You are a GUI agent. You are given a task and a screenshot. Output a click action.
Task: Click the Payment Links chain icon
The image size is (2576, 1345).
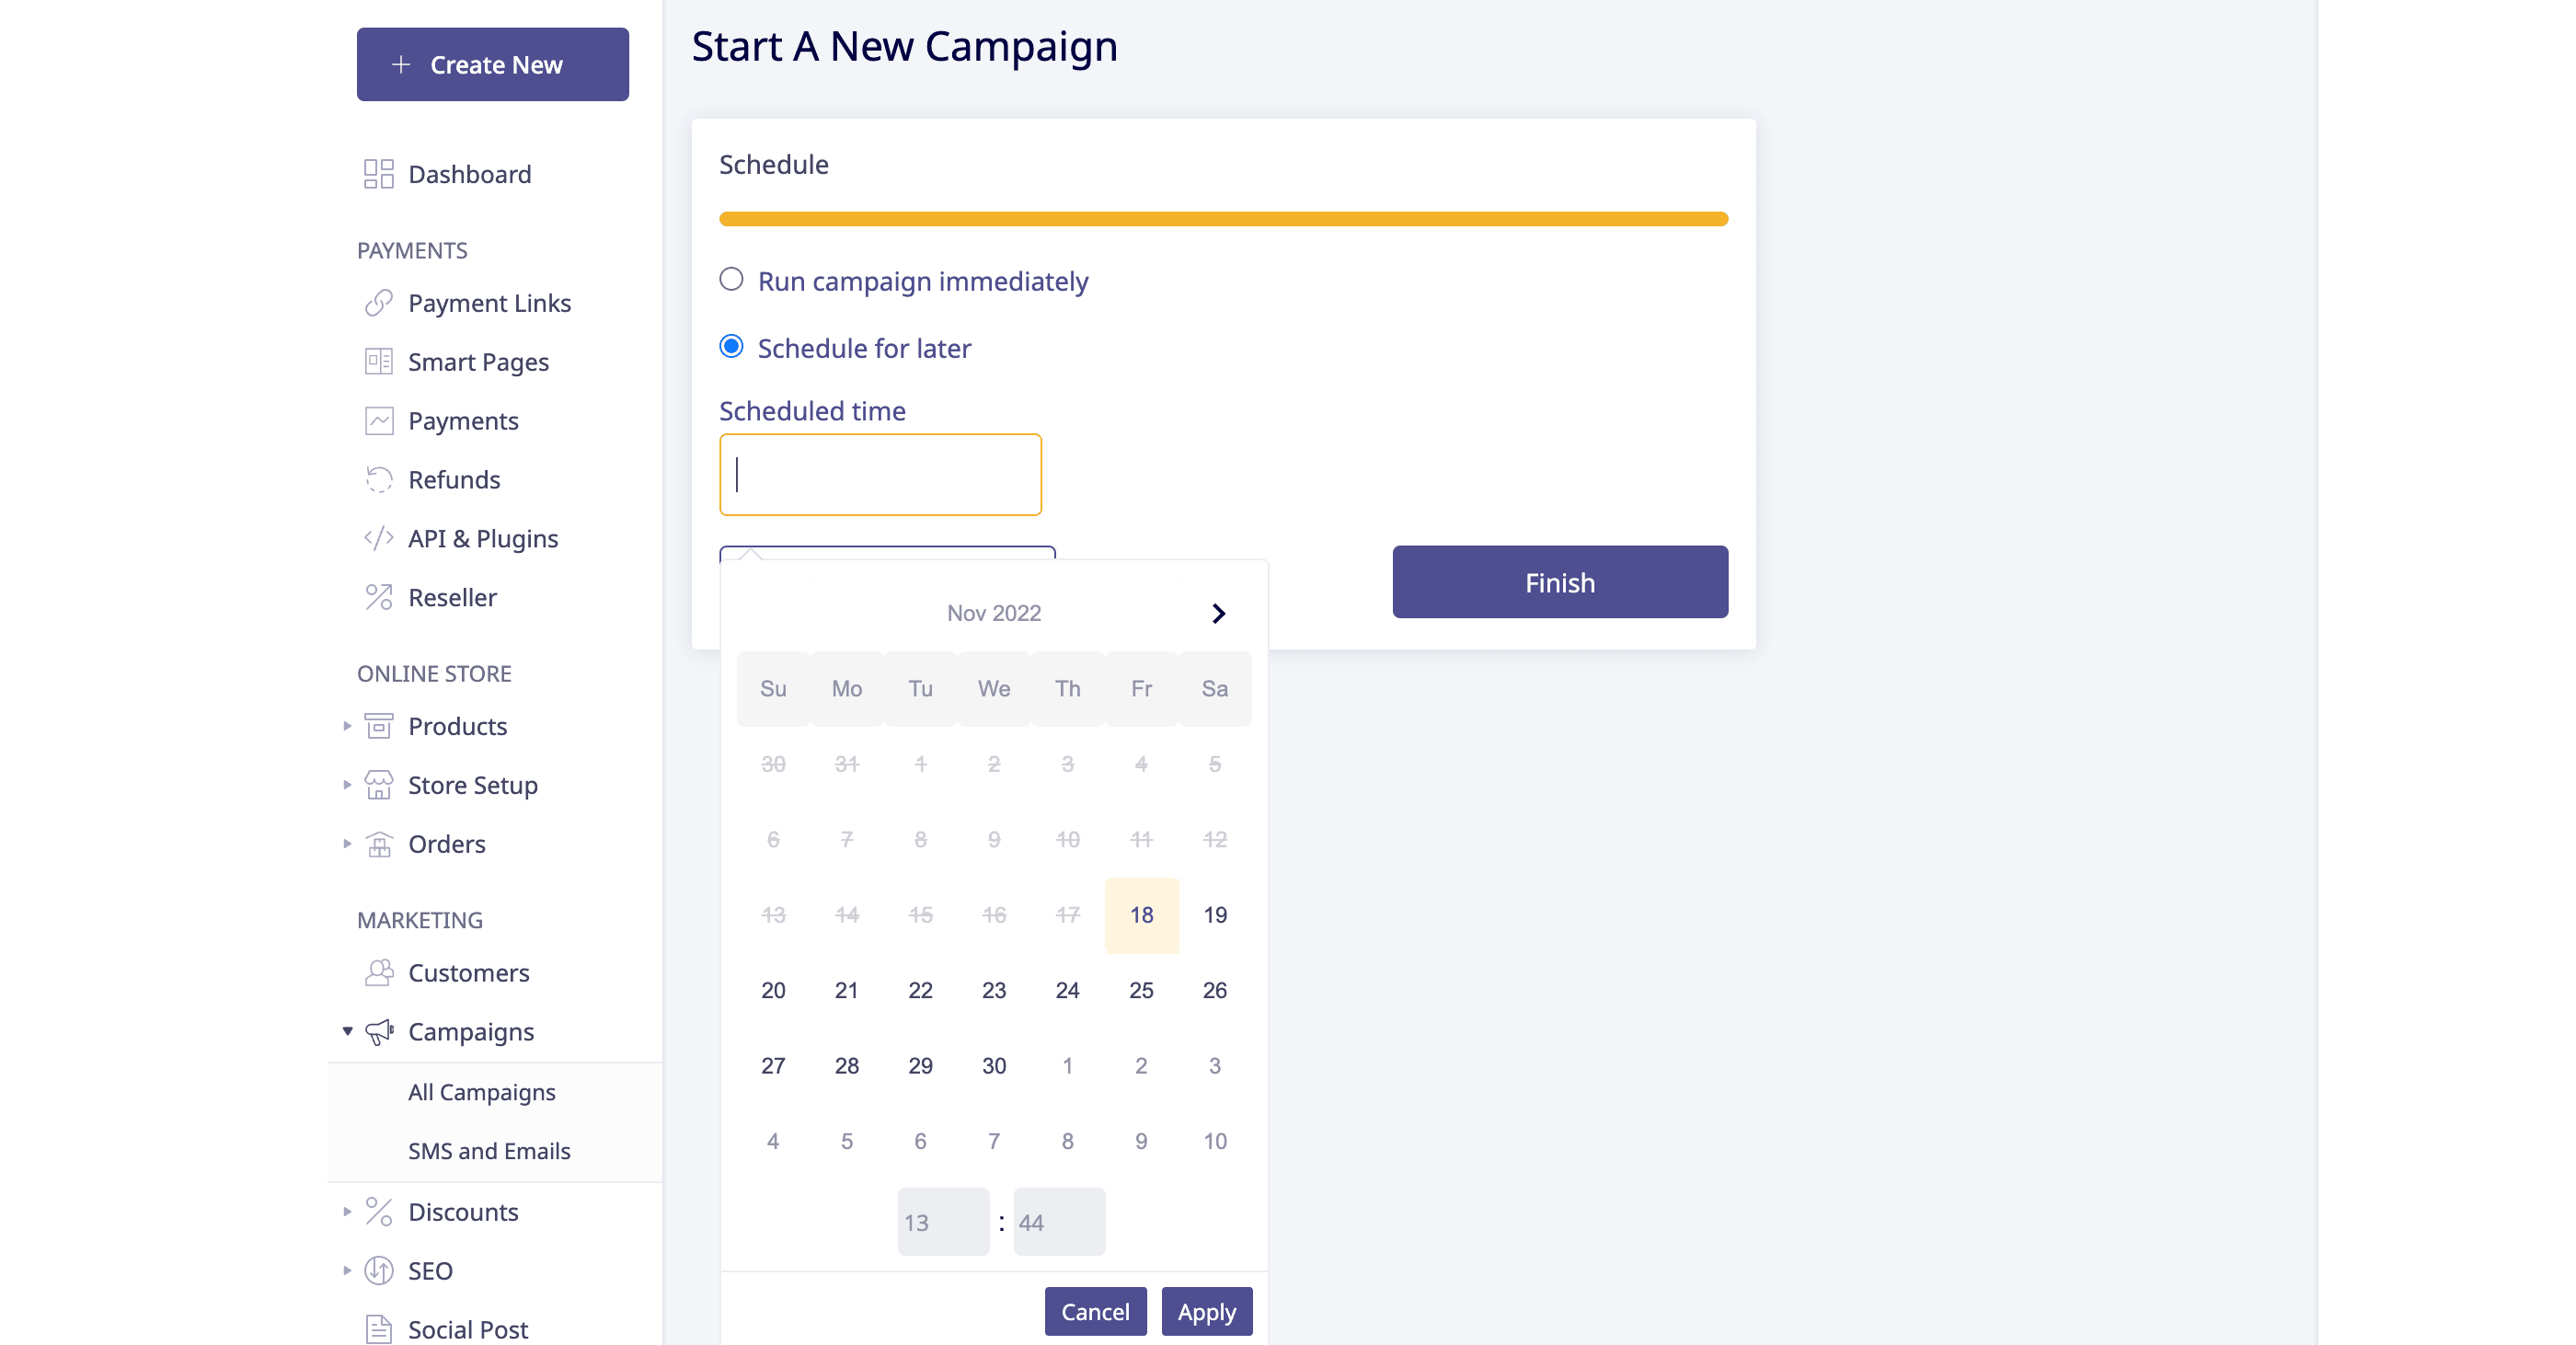tap(378, 303)
